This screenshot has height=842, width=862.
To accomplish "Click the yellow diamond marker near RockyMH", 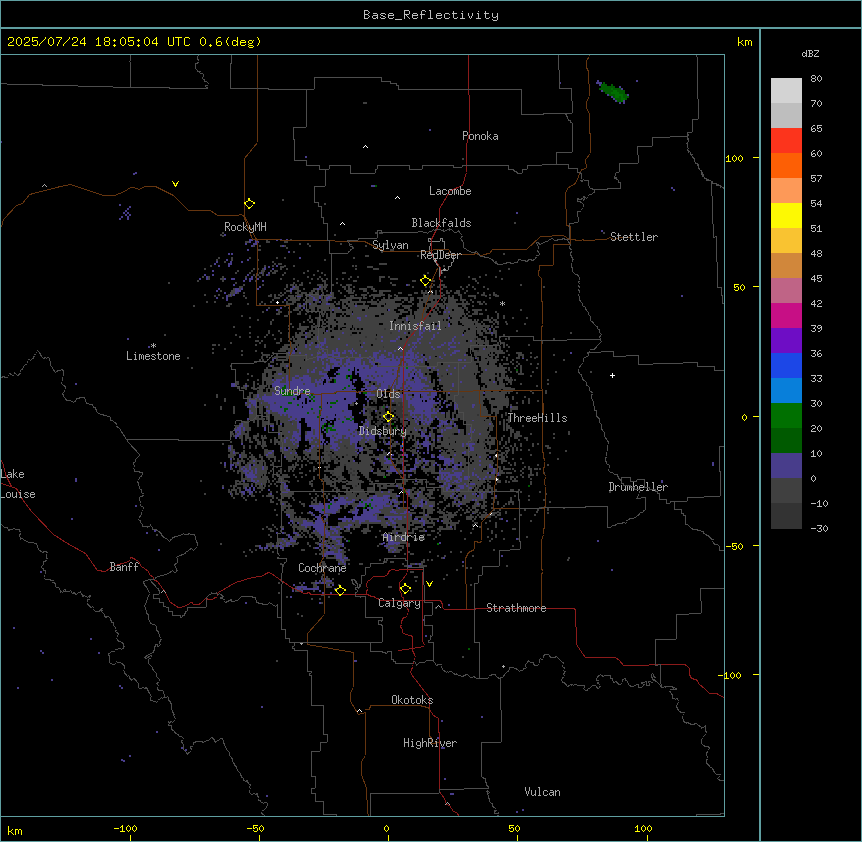I will pyautogui.click(x=250, y=204).
